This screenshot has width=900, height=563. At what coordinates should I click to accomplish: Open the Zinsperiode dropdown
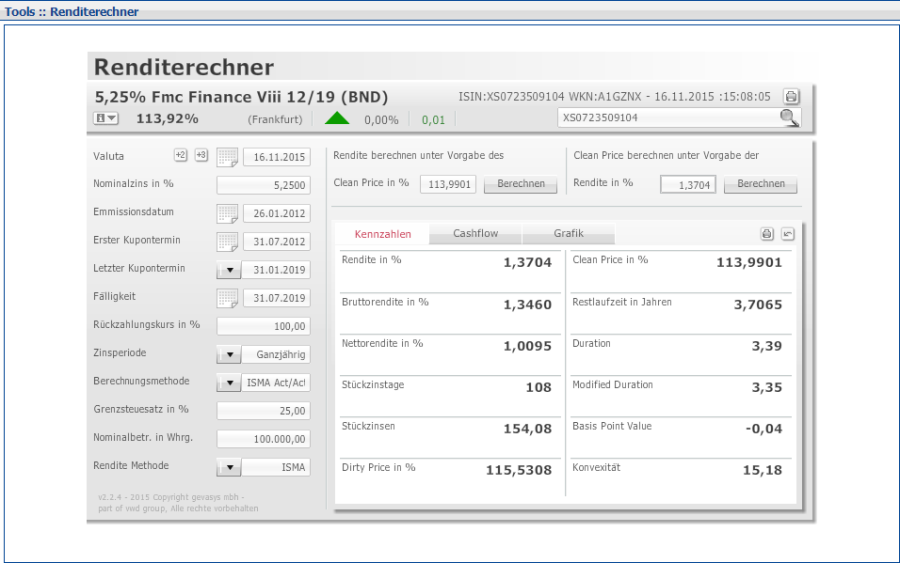pyautogui.click(x=228, y=355)
